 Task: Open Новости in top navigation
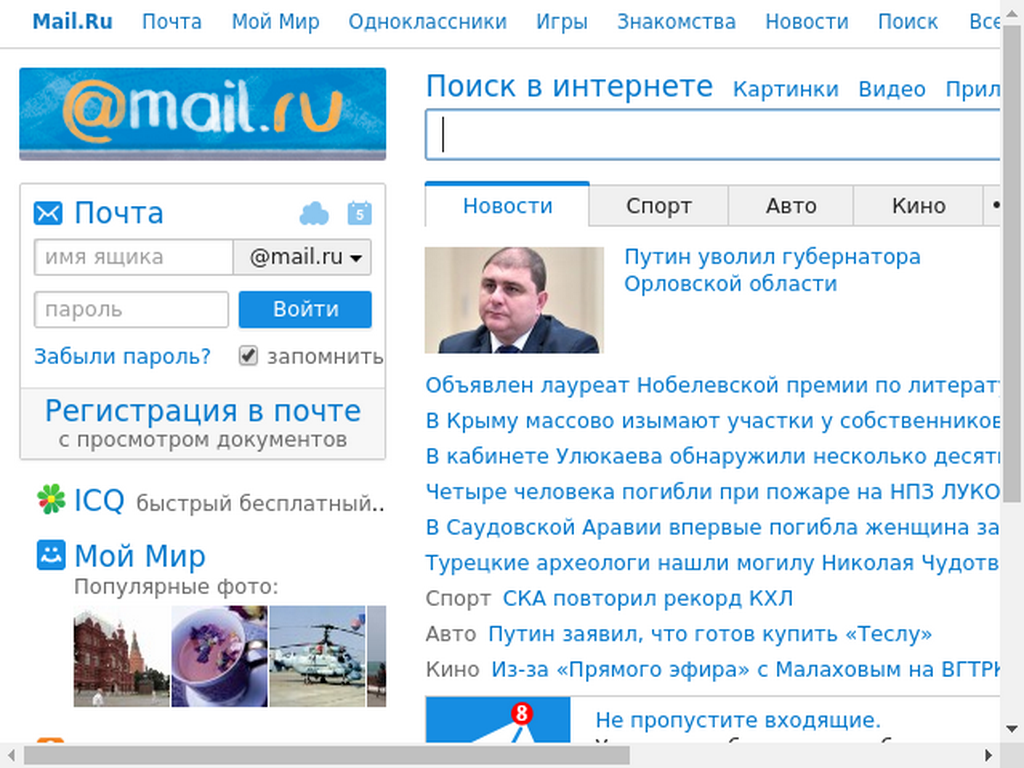pyautogui.click(x=807, y=22)
